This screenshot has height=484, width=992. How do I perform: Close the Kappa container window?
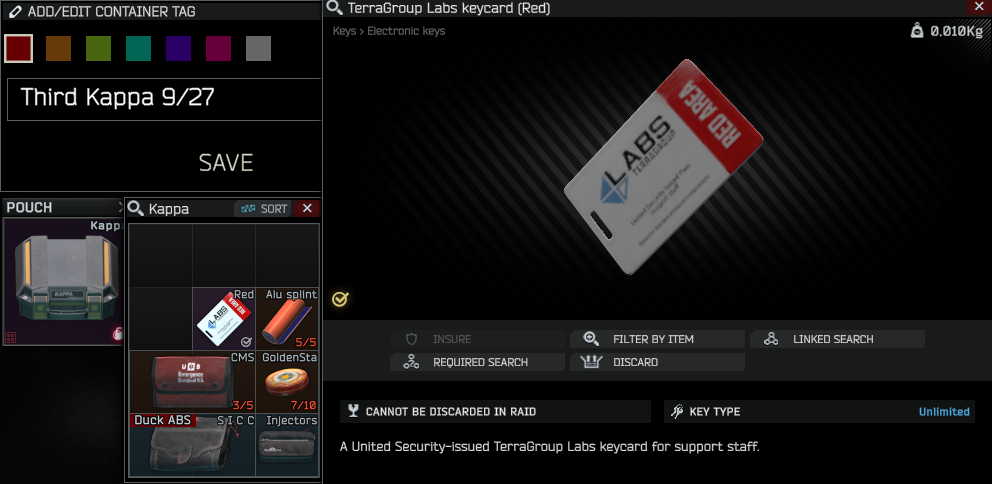pos(307,209)
